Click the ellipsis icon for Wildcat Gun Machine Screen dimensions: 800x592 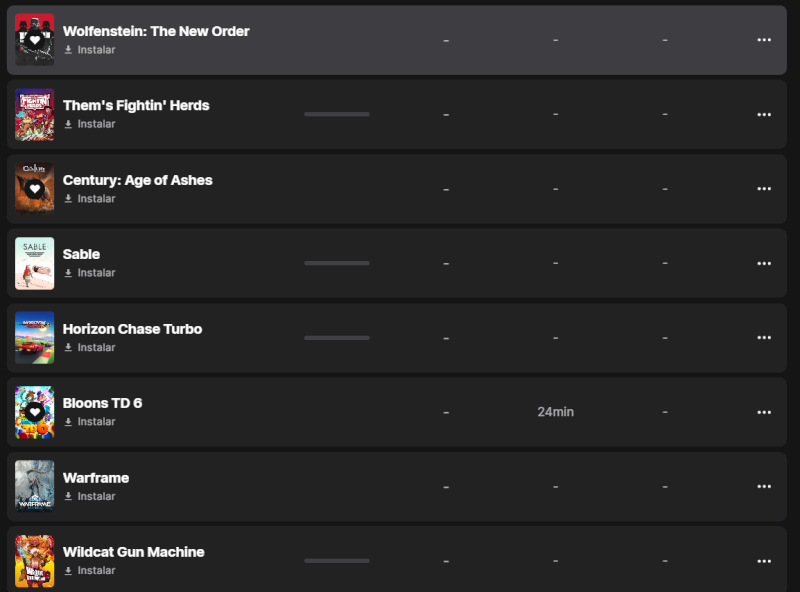764,561
